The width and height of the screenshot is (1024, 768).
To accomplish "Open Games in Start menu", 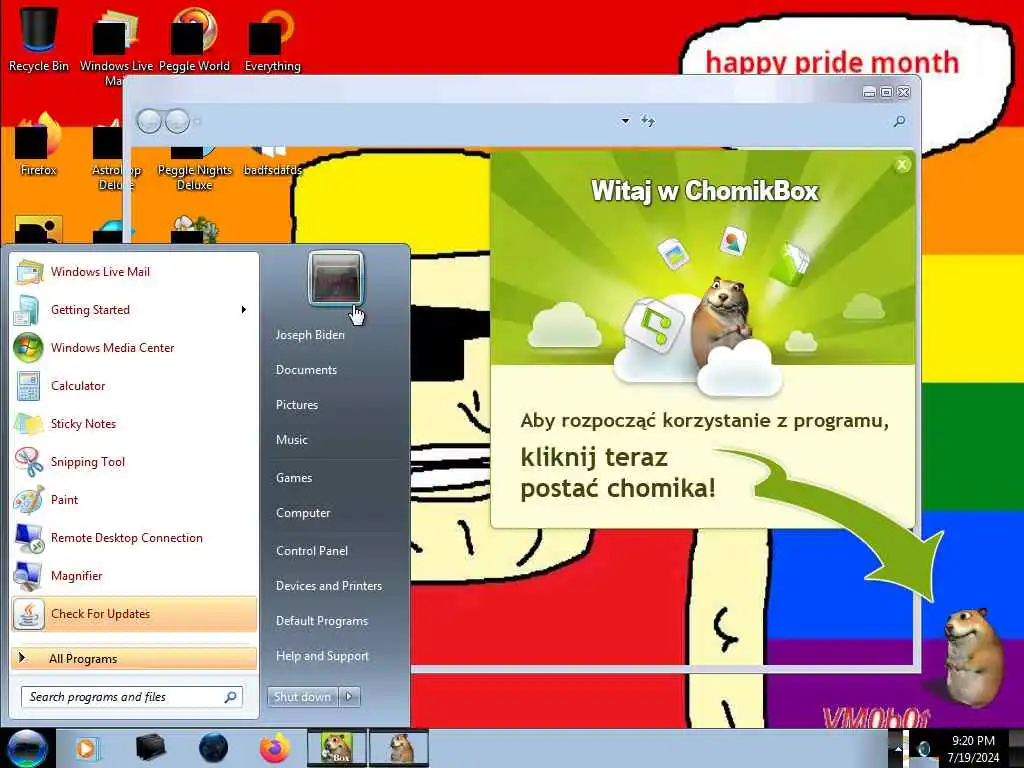I will (294, 478).
